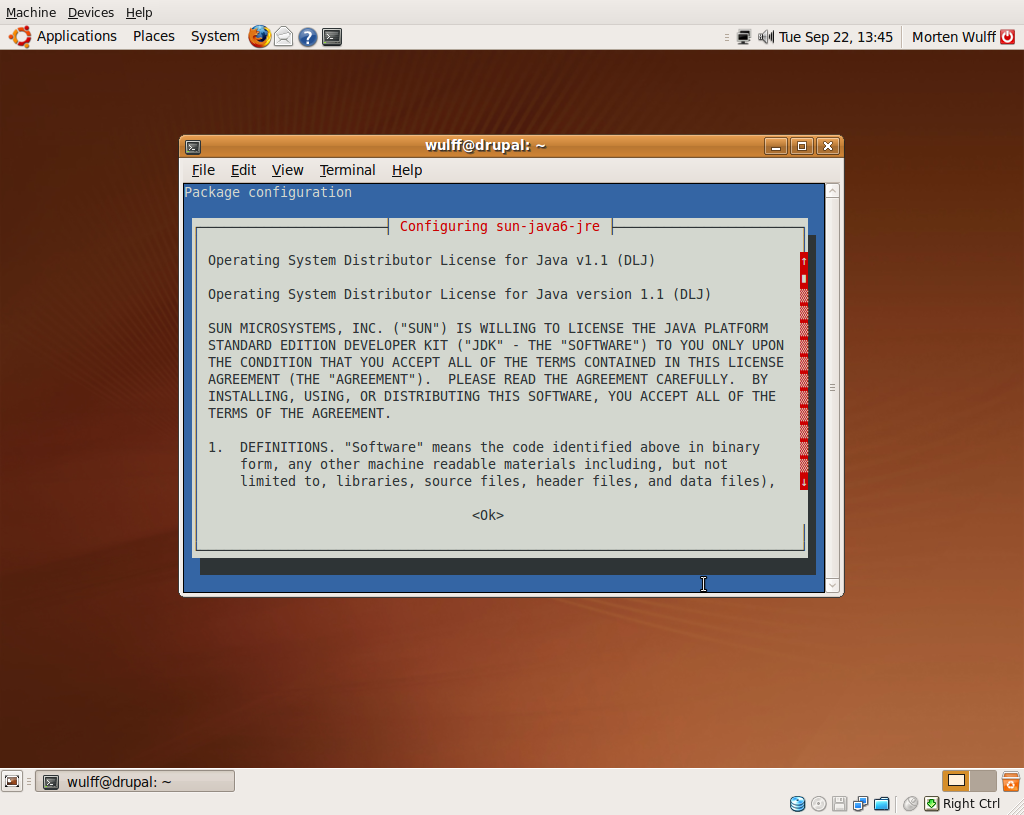
Task: Click the Morten Wulff user switcher
Action: click(x=953, y=37)
